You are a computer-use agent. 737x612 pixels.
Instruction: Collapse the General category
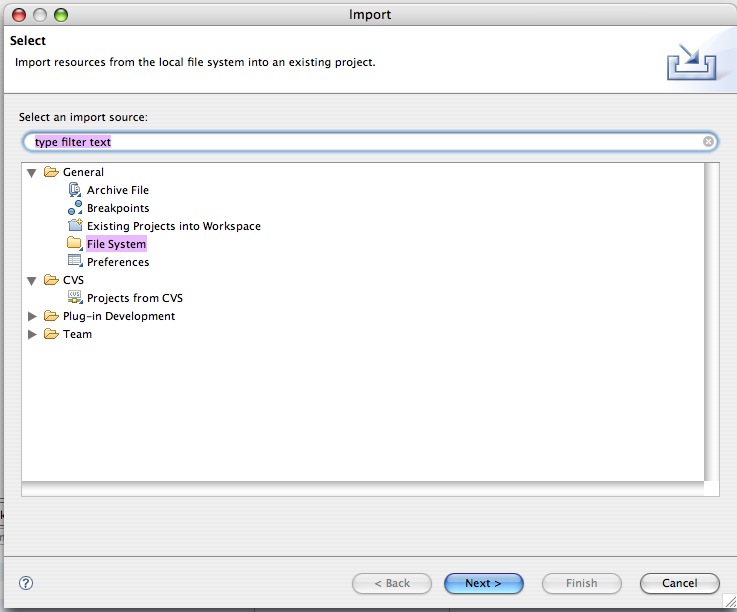pos(33,172)
